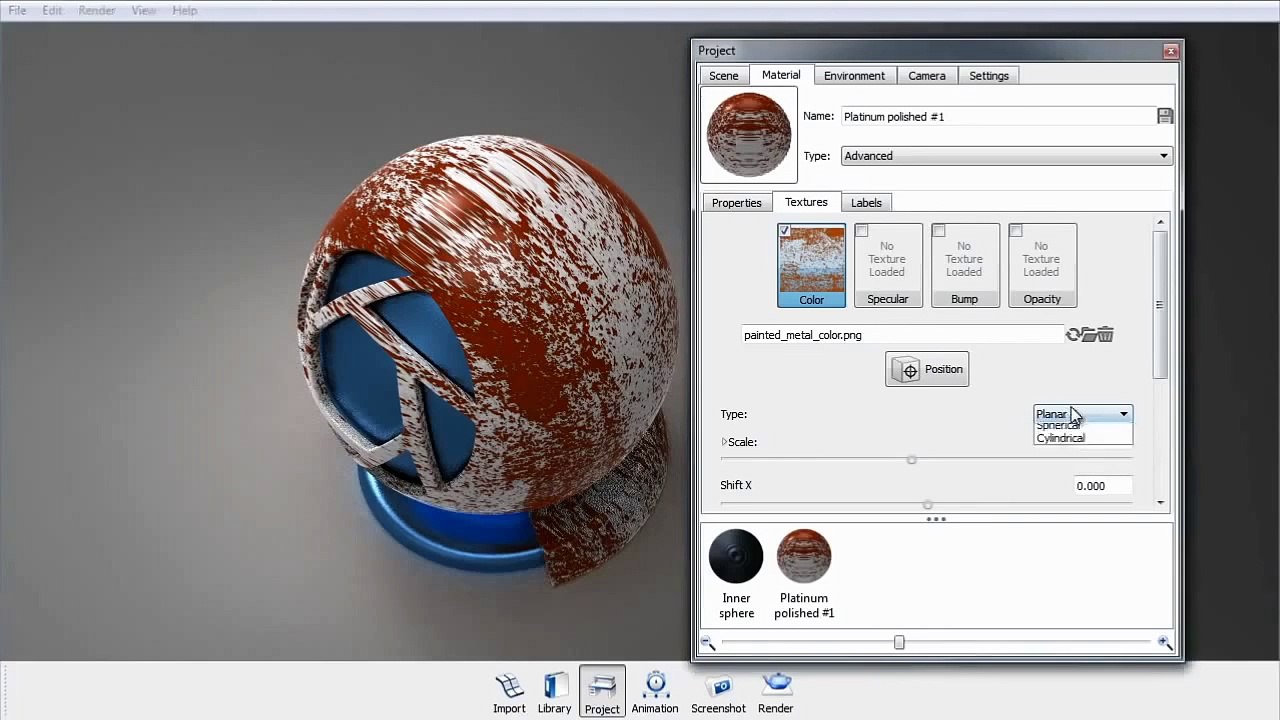Screen dimensions: 1280x720
Task: Click the Shift X value field
Action: tap(1103, 486)
